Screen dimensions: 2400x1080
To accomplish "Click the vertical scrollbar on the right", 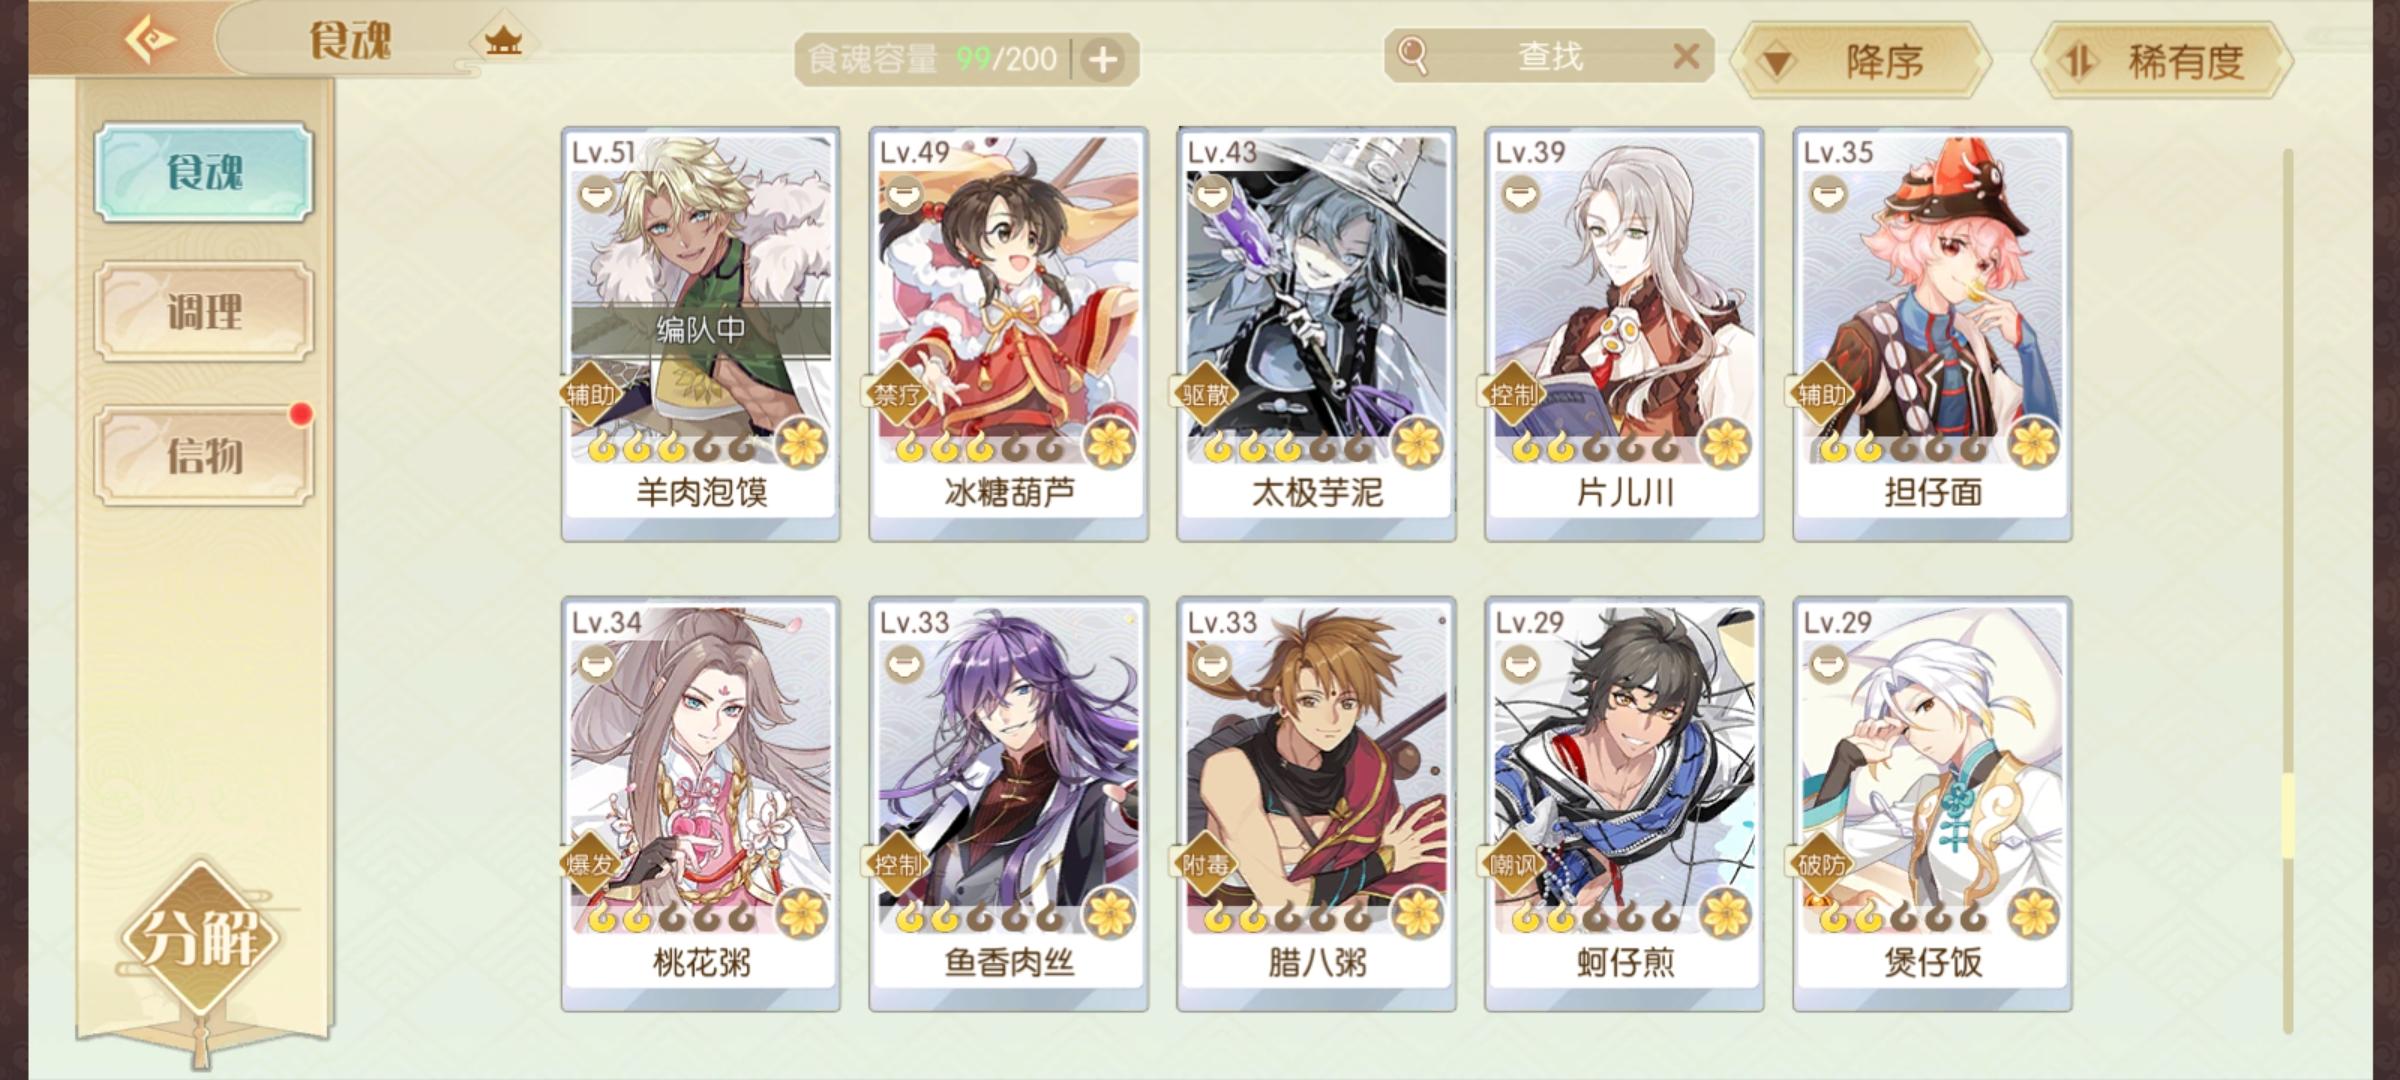I will (2287, 590).
